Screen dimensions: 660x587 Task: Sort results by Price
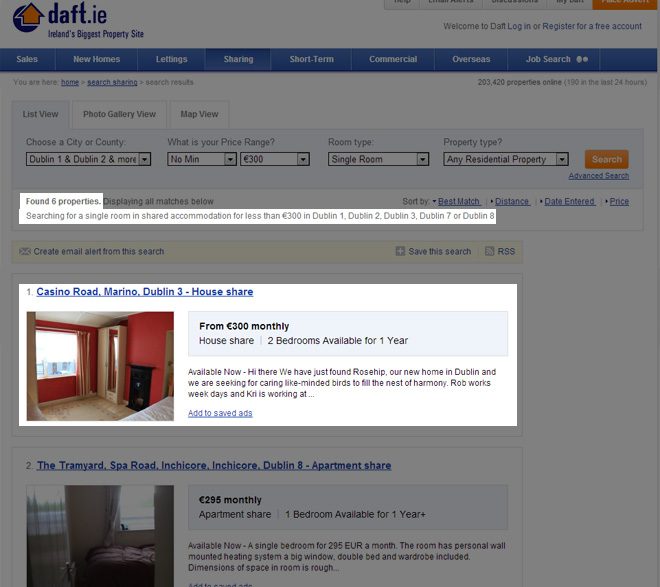pos(619,202)
